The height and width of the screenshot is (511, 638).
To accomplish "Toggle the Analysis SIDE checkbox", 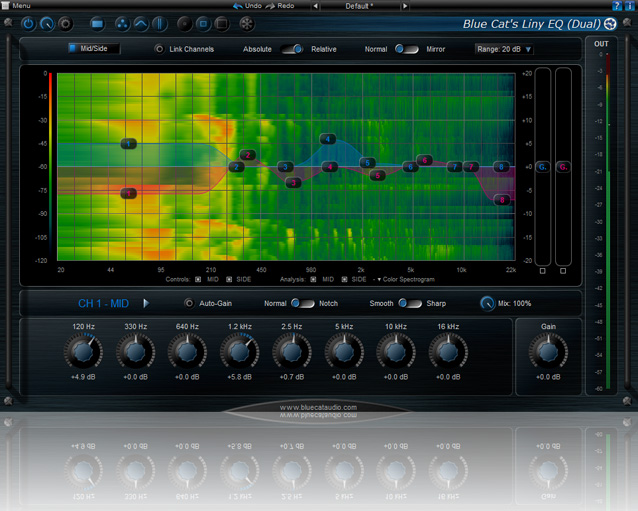I will pos(344,280).
